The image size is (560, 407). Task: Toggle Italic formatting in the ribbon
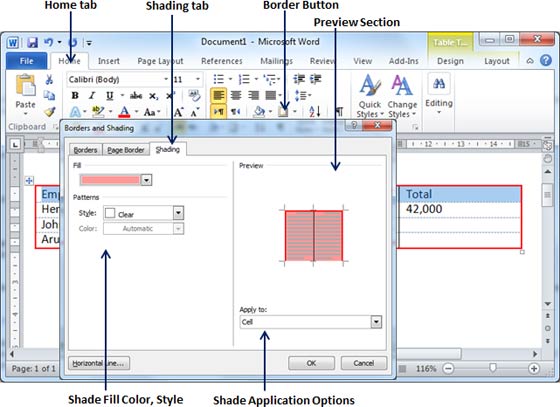(92, 96)
